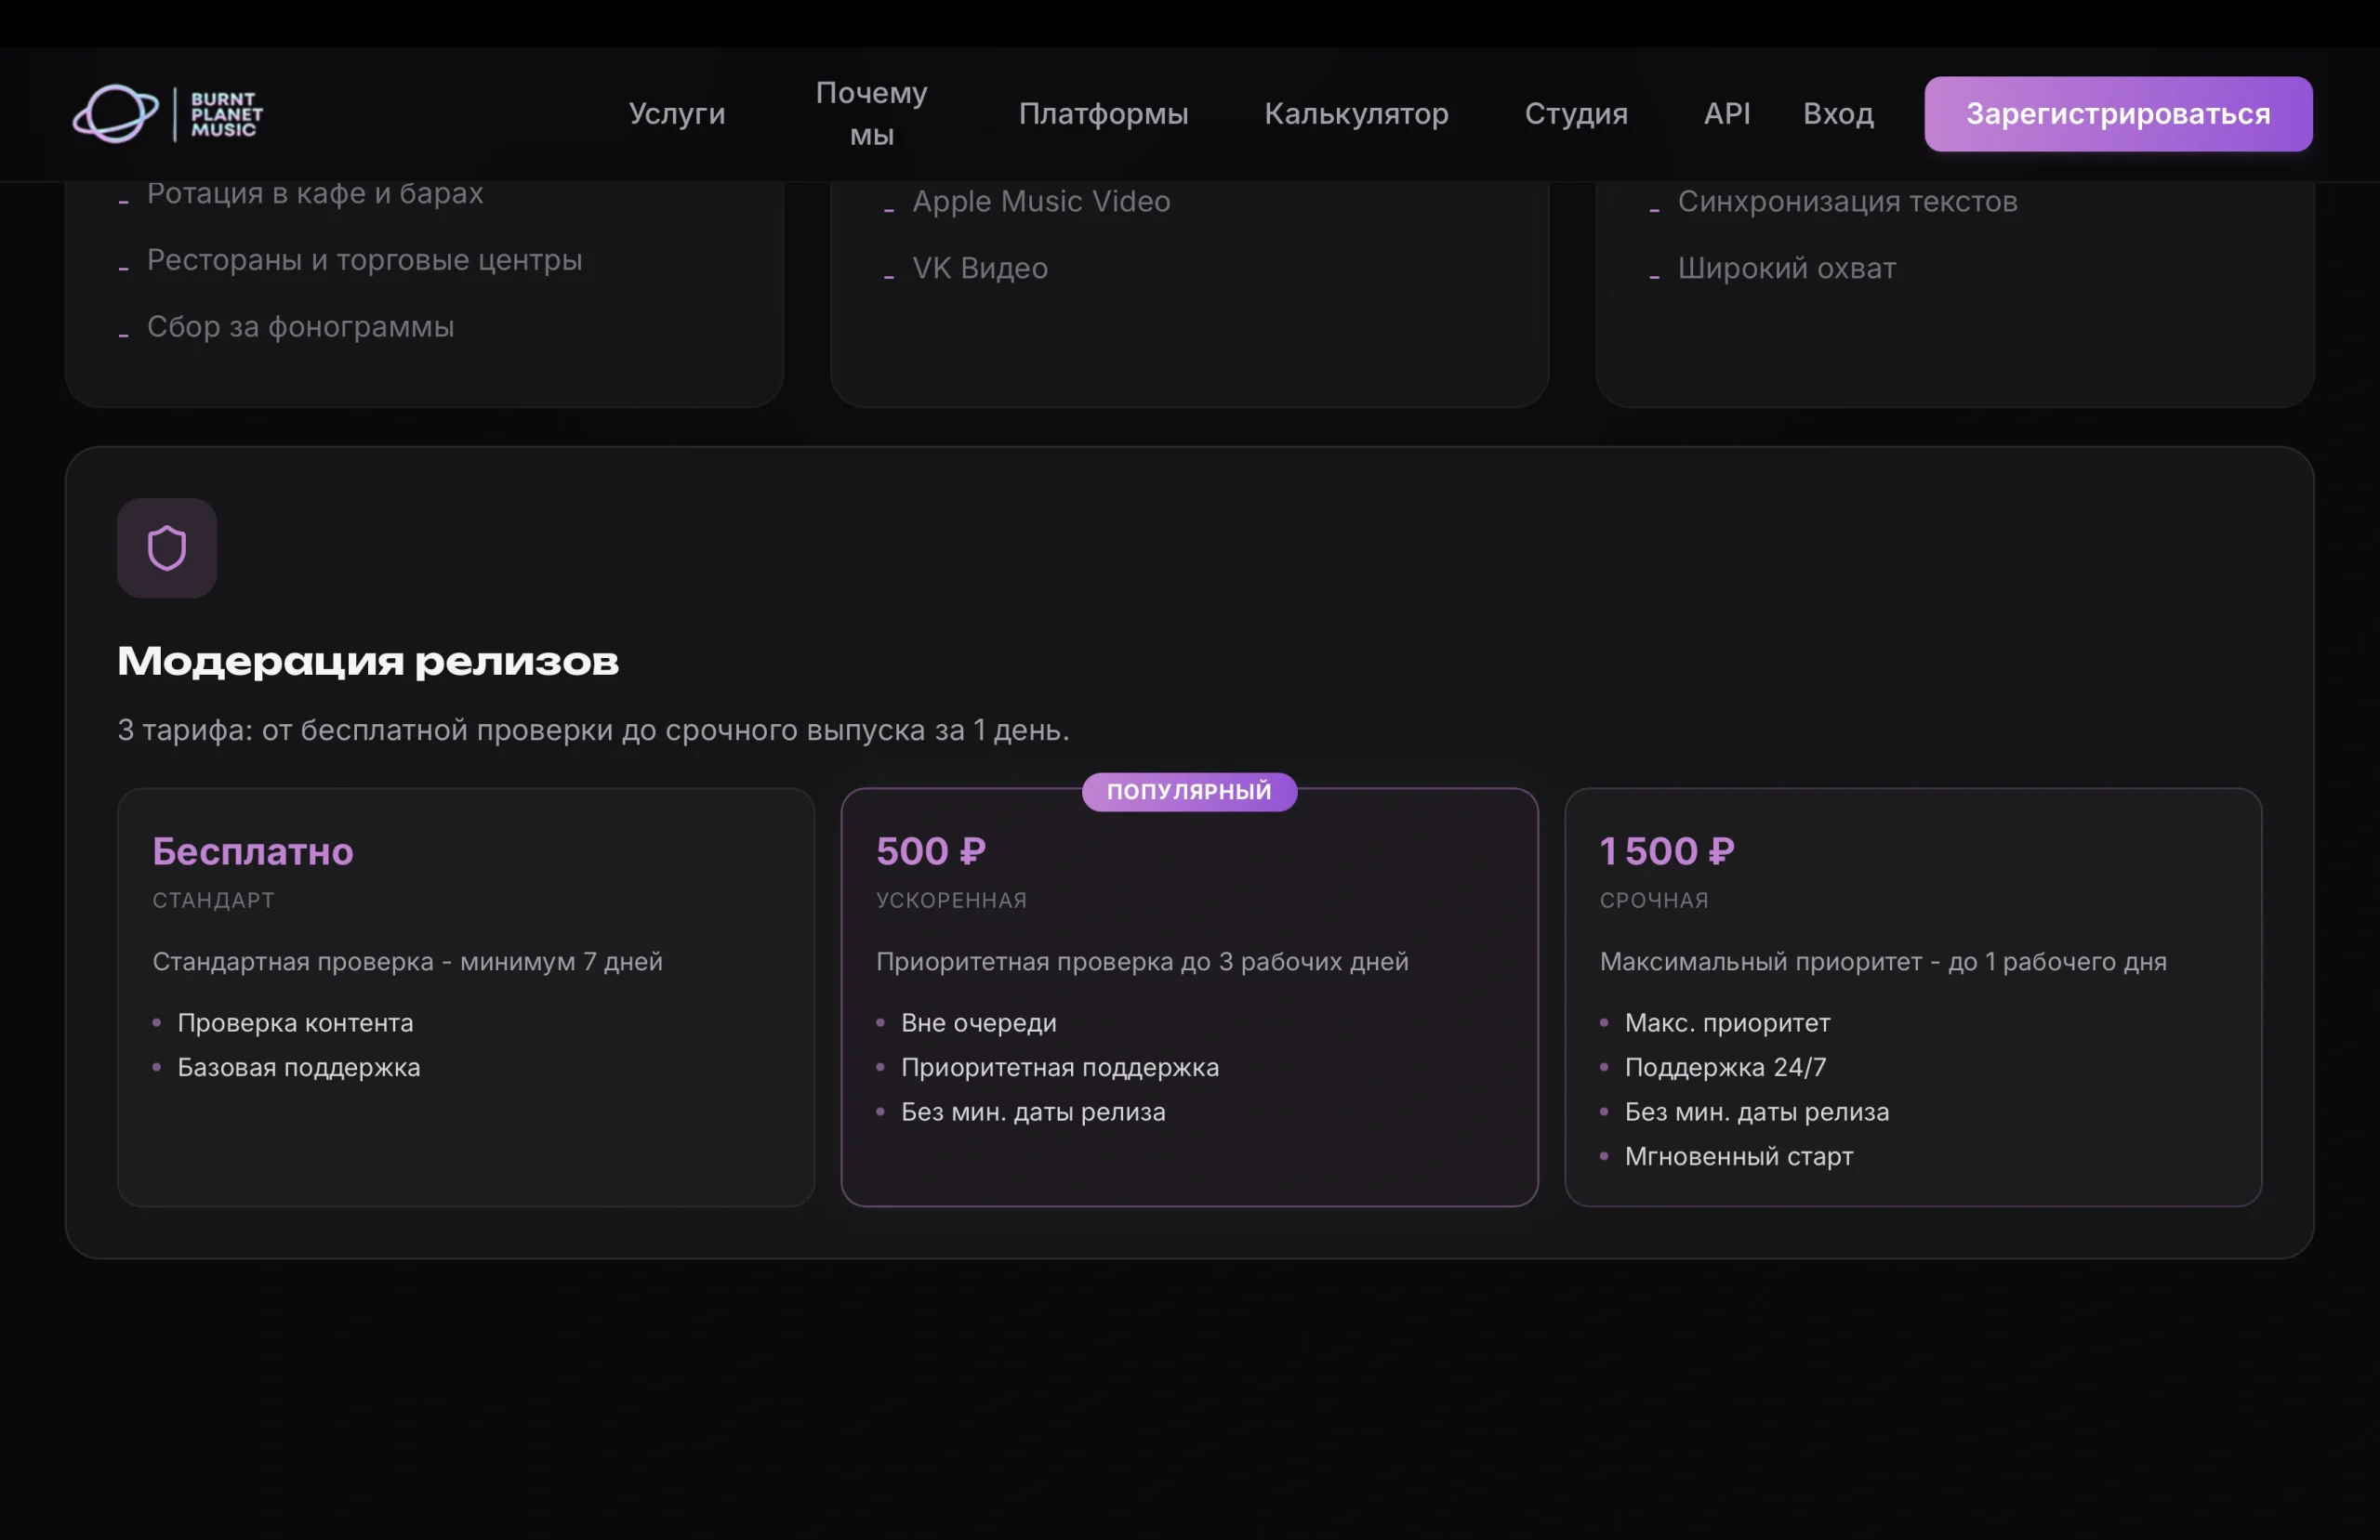Go to the Почему мы section
The image size is (2380, 1540).
click(x=871, y=114)
